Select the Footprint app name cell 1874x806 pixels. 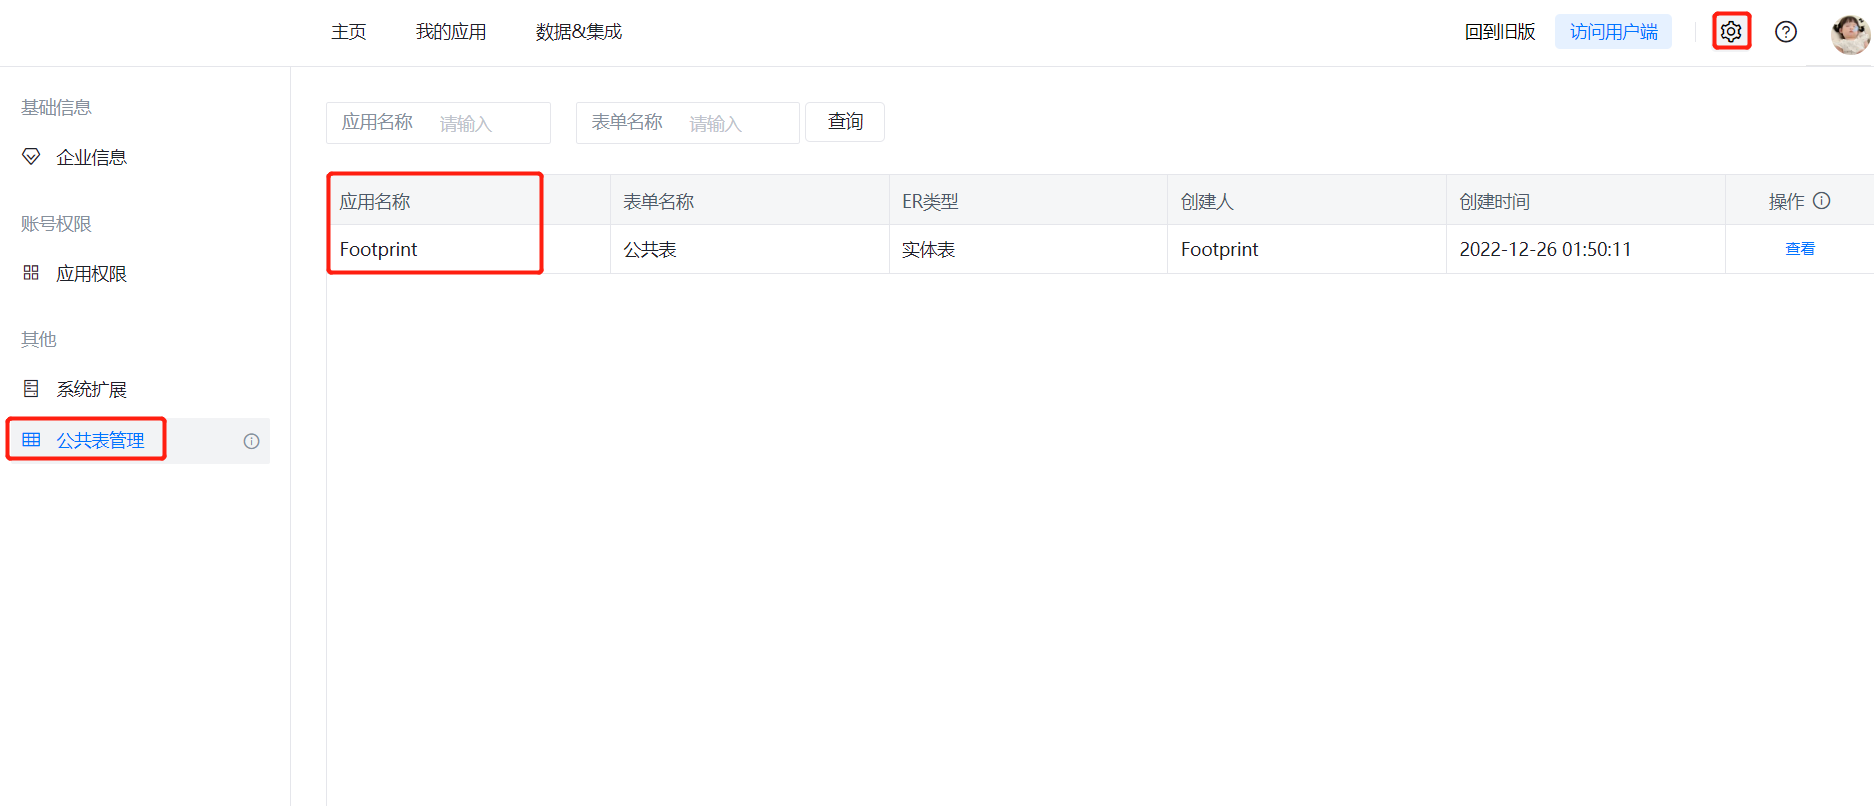(379, 249)
